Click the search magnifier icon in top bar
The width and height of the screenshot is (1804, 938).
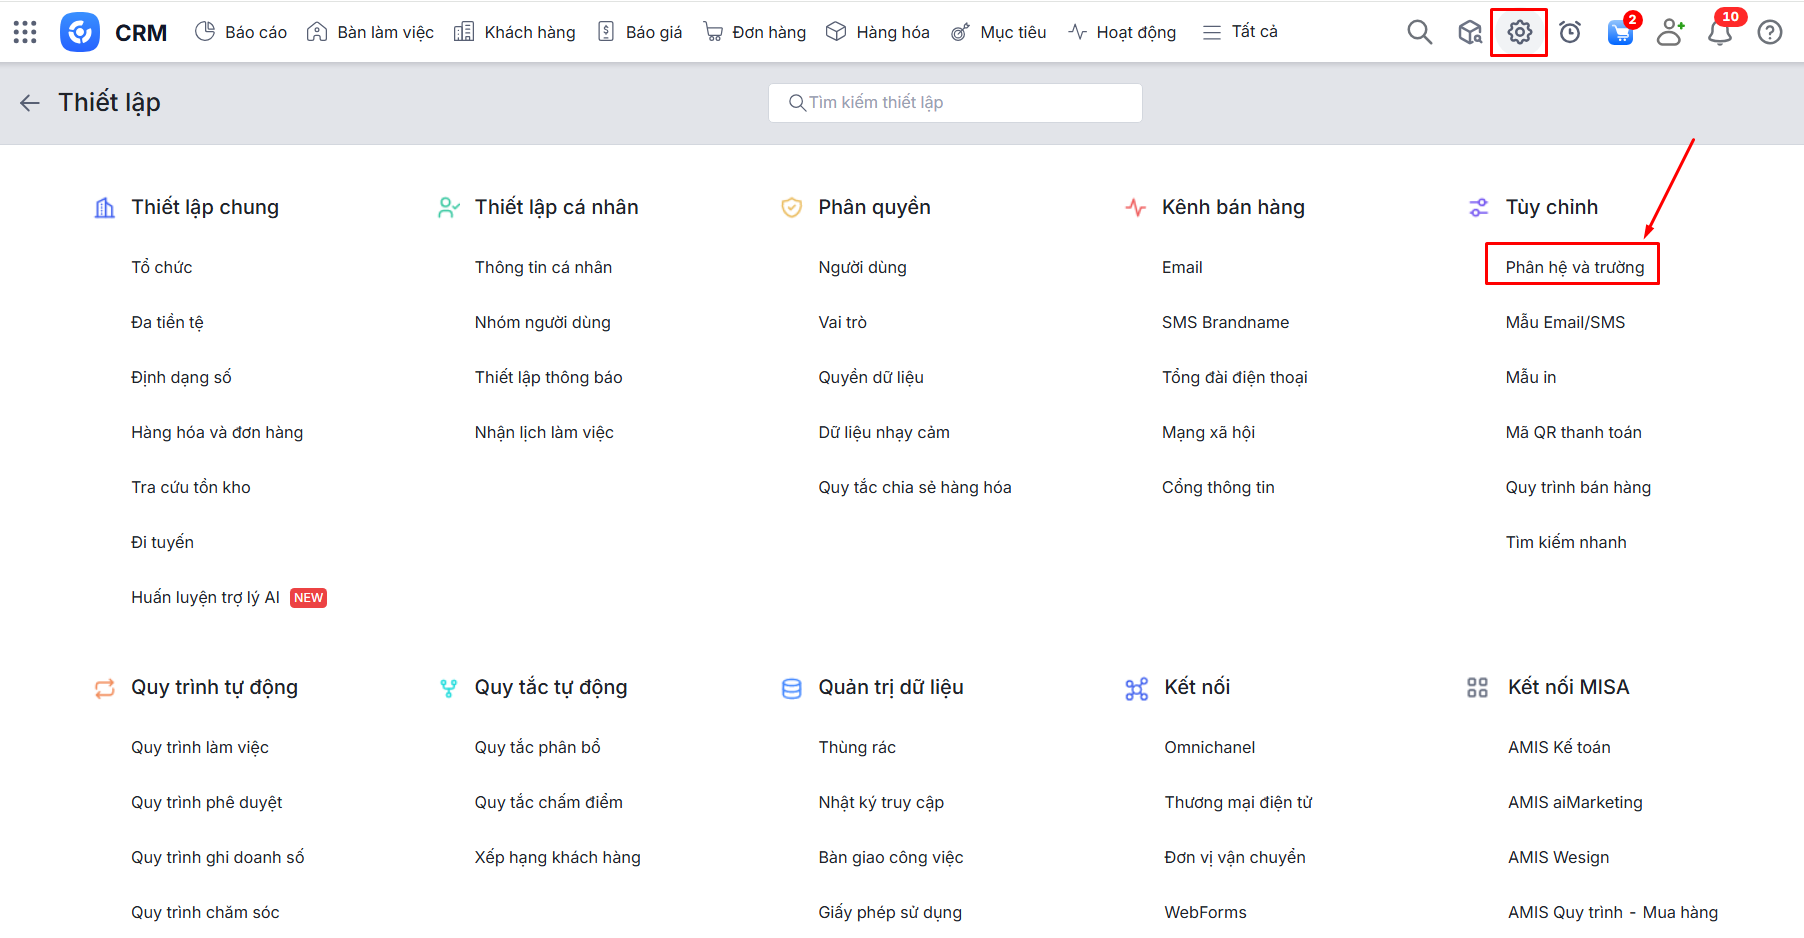(x=1419, y=32)
